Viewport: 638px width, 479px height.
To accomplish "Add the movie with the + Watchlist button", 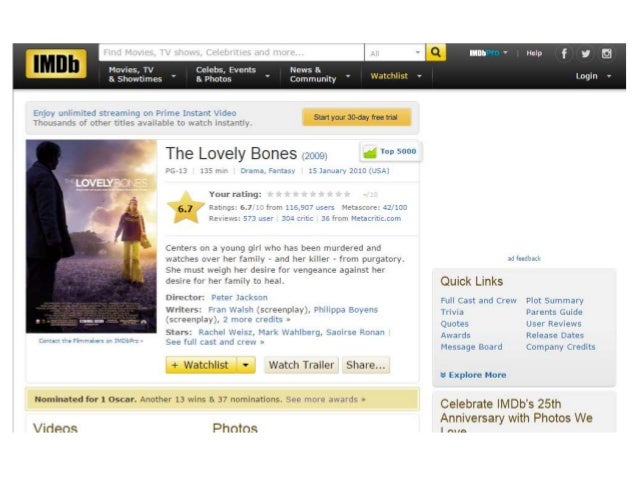I will tap(201, 365).
